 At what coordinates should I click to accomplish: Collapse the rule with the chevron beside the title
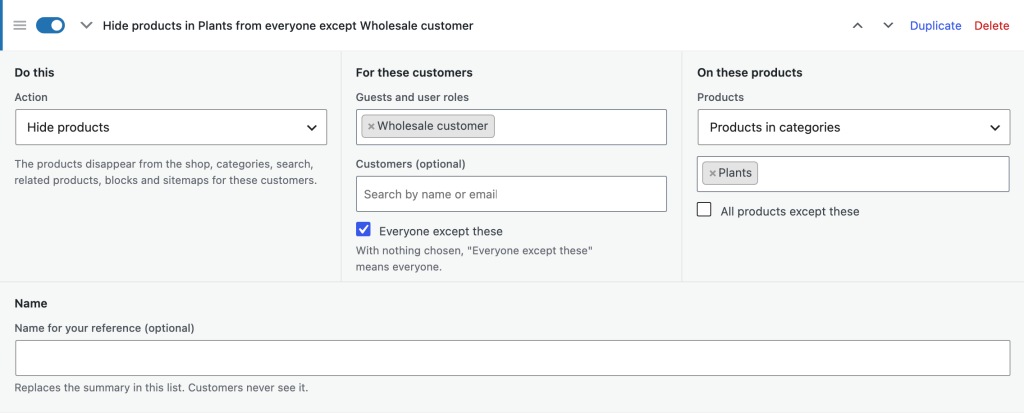click(86, 25)
